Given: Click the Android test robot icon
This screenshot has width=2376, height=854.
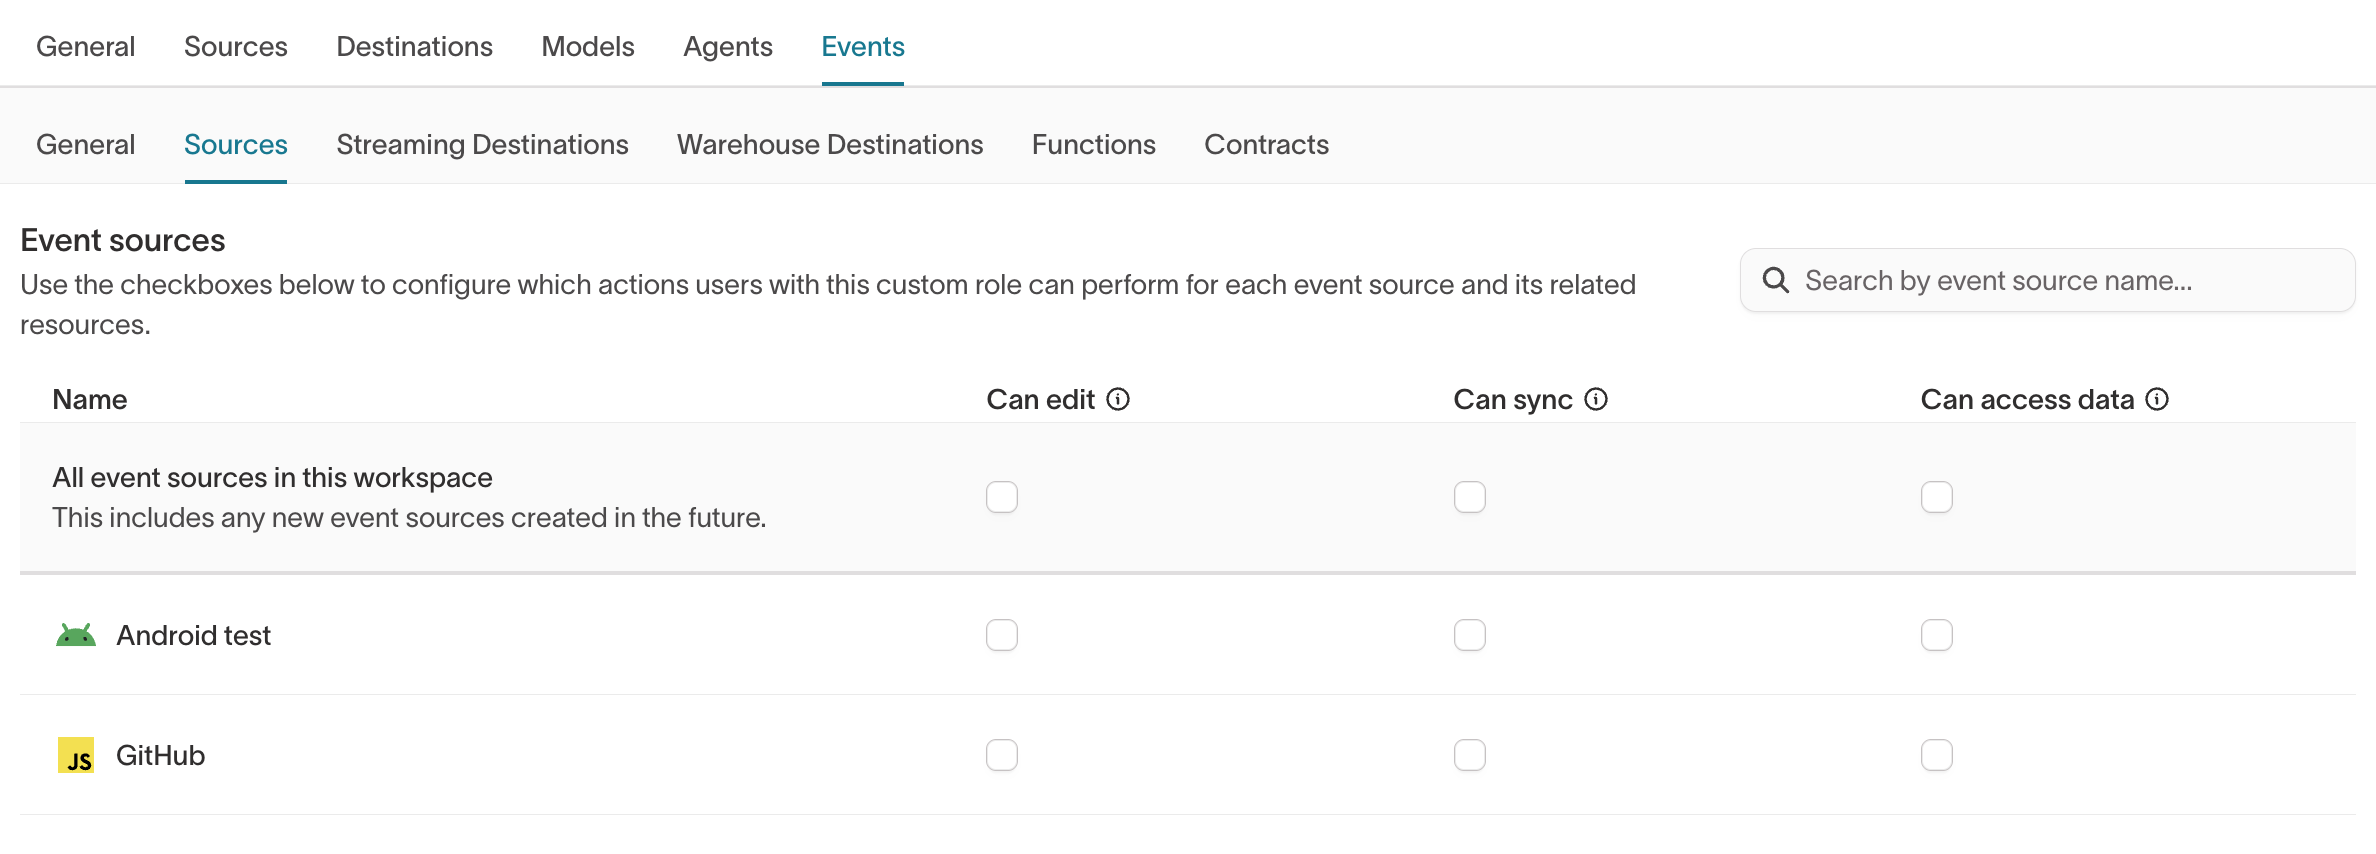Looking at the screenshot, I should tap(76, 635).
